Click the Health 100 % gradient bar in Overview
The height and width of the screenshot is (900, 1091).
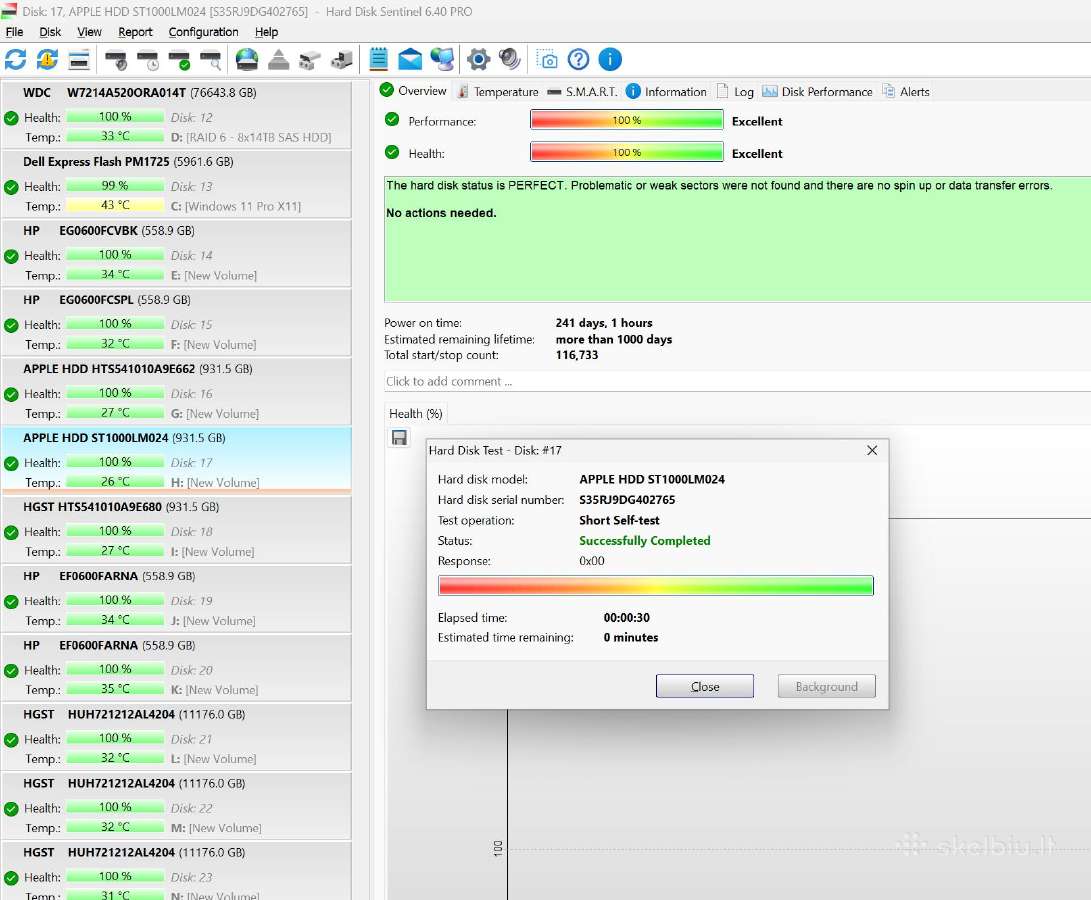(x=626, y=152)
